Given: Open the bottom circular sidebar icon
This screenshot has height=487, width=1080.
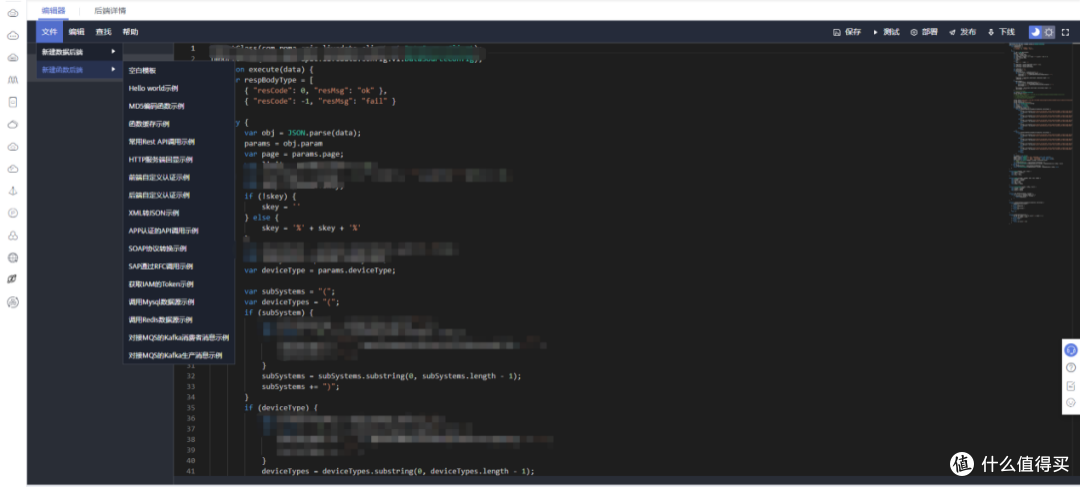Looking at the screenshot, I should pyautogui.click(x=13, y=302).
